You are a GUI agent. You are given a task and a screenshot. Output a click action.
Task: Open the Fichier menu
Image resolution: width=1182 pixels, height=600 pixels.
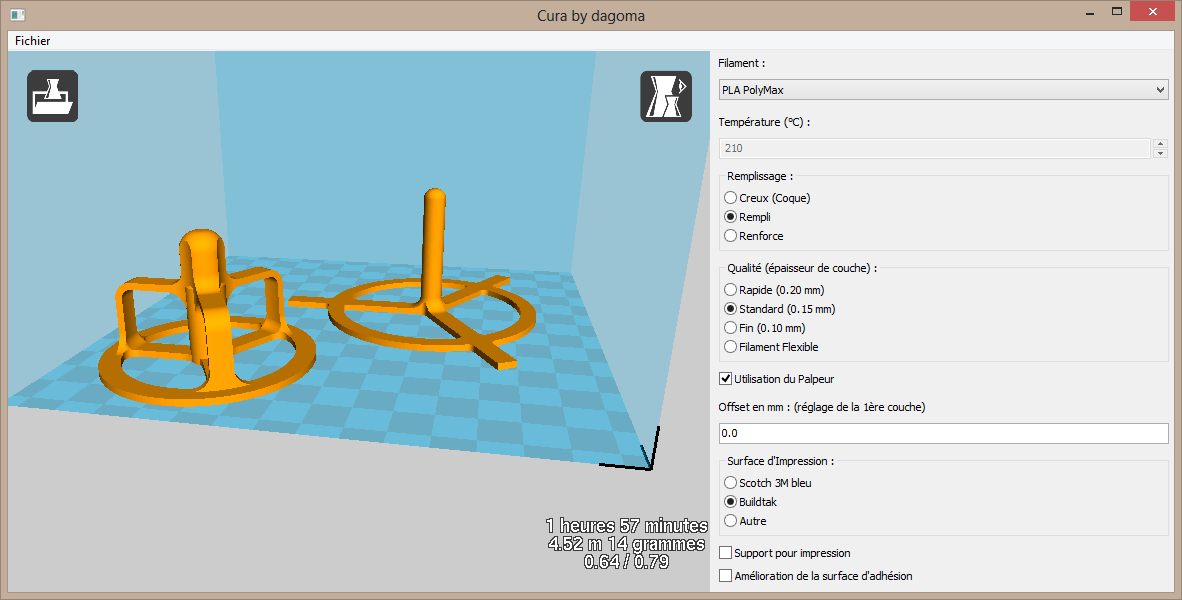click(33, 41)
